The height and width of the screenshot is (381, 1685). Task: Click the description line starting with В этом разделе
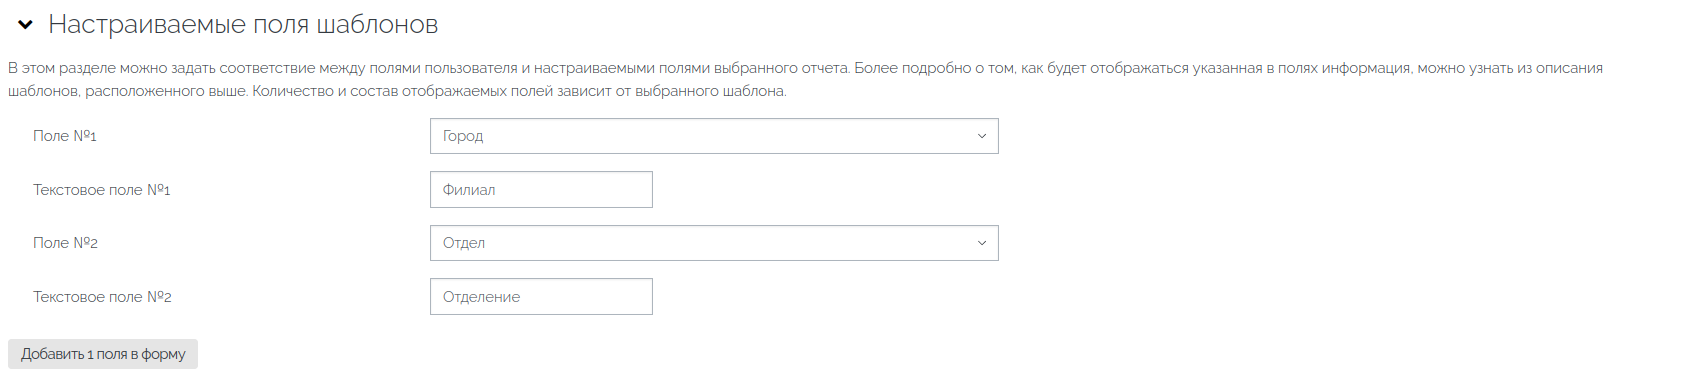[805, 68]
